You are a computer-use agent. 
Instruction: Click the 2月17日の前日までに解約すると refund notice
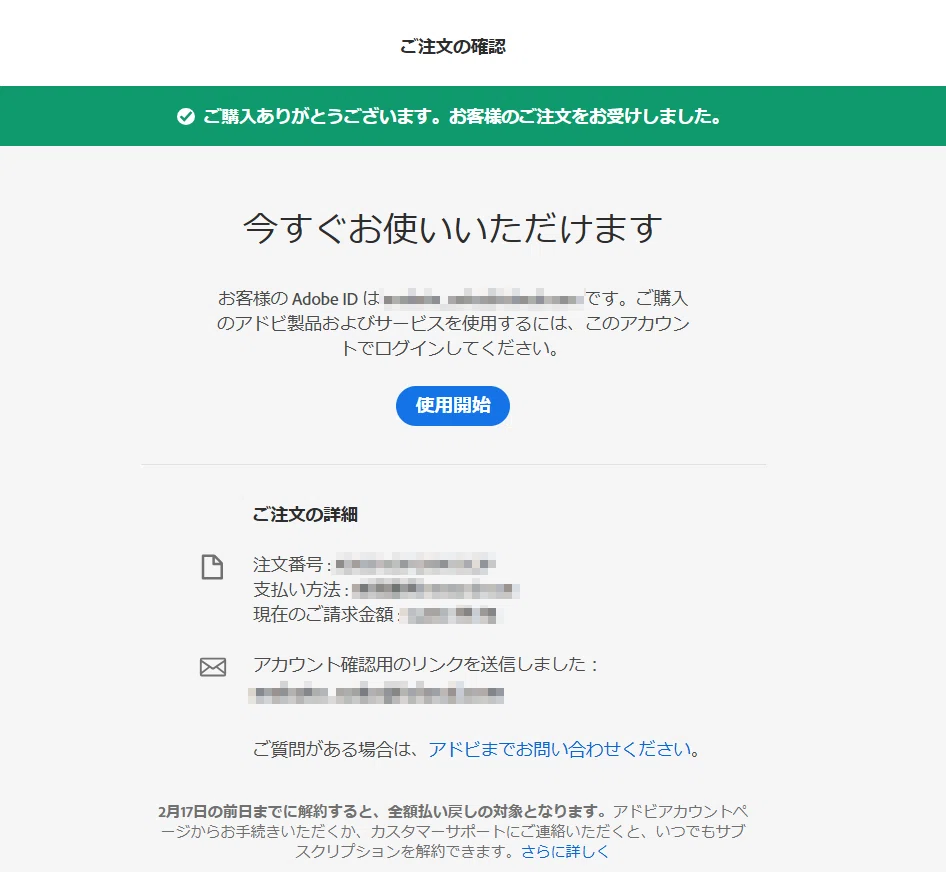(381, 810)
